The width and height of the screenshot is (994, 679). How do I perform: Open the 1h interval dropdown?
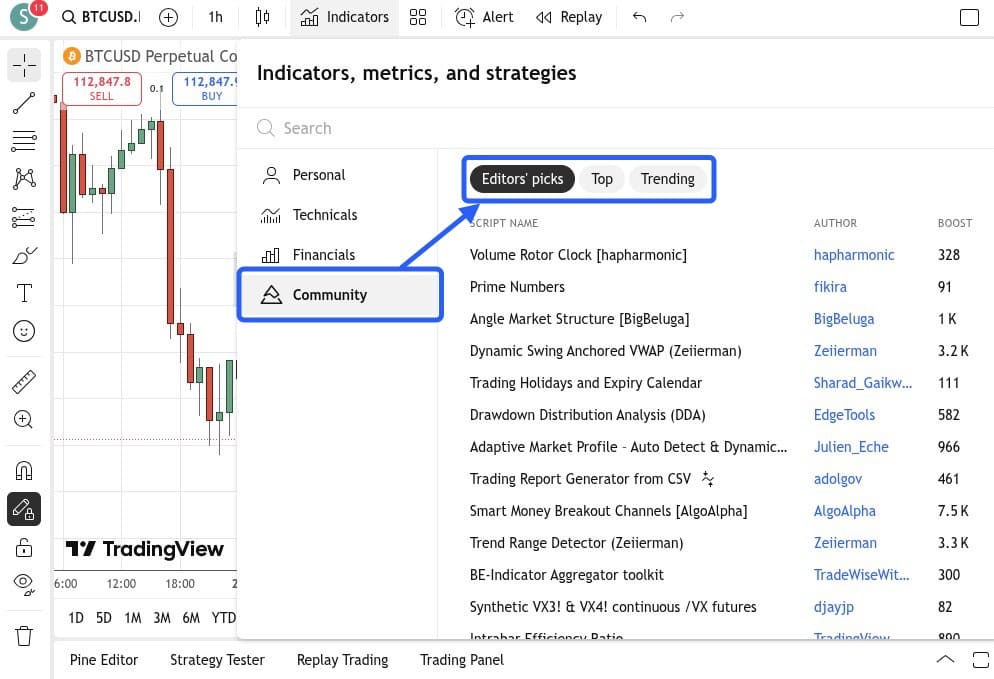coord(216,17)
